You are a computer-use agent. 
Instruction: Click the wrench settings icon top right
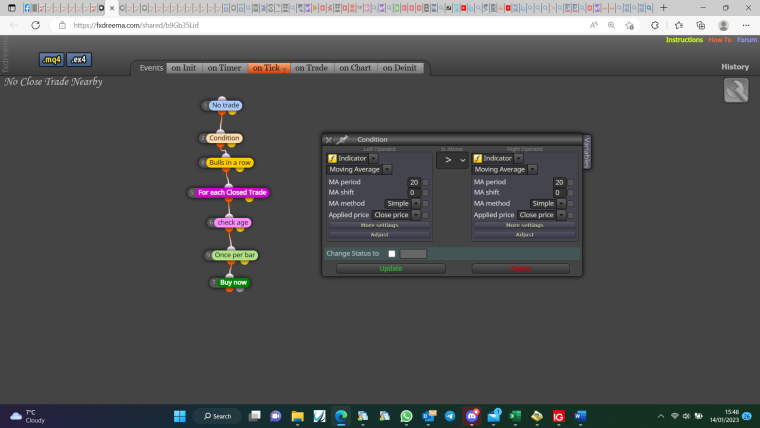tap(736, 90)
